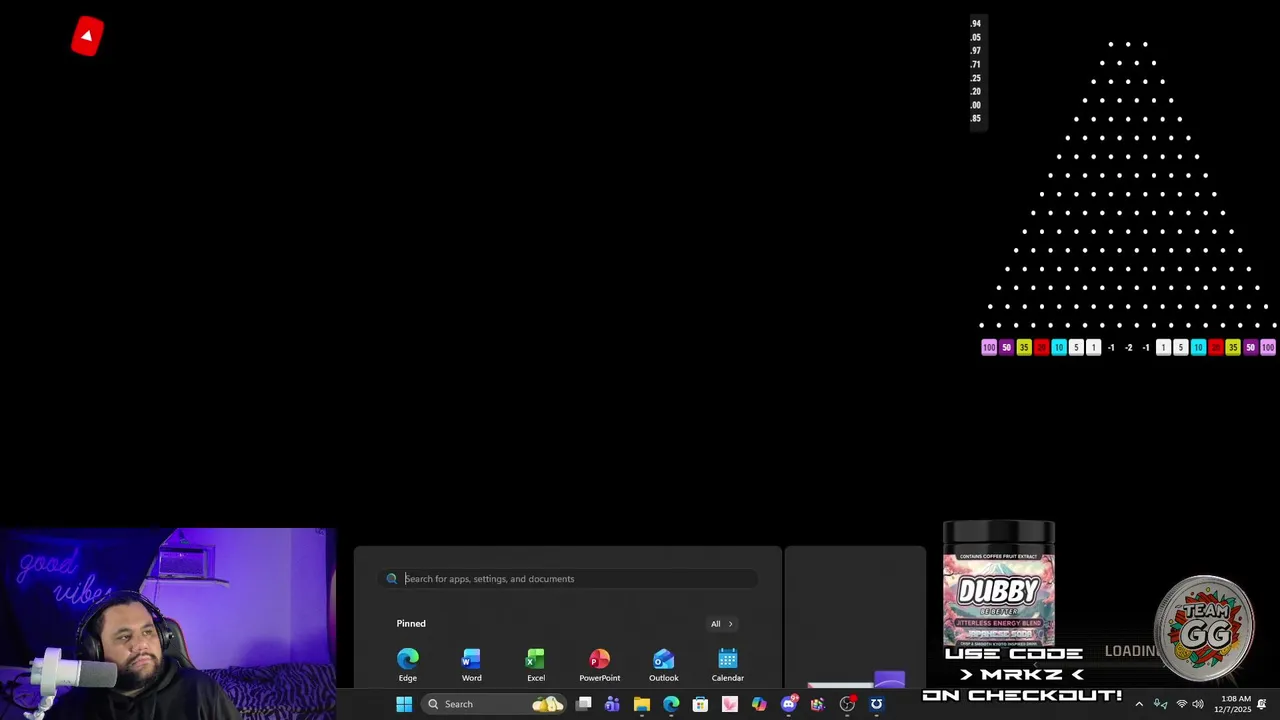This screenshot has width=1280, height=720.
Task: Launch PowerPoint from the Pinned apps
Action: coord(600,665)
